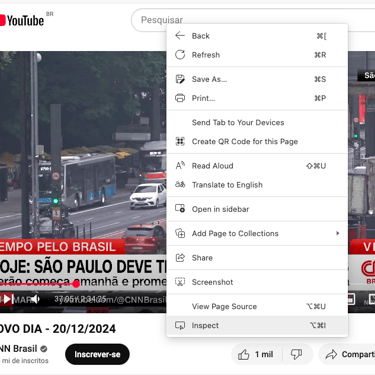The width and height of the screenshot is (375, 375).
Task: Click the video Next button
Action: pyautogui.click(x=8, y=299)
